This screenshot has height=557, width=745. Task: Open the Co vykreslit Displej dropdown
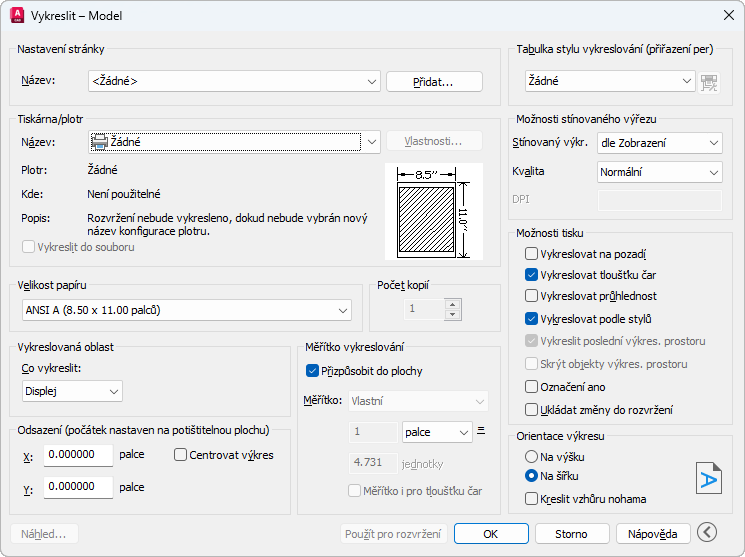pyautogui.click(x=72, y=391)
